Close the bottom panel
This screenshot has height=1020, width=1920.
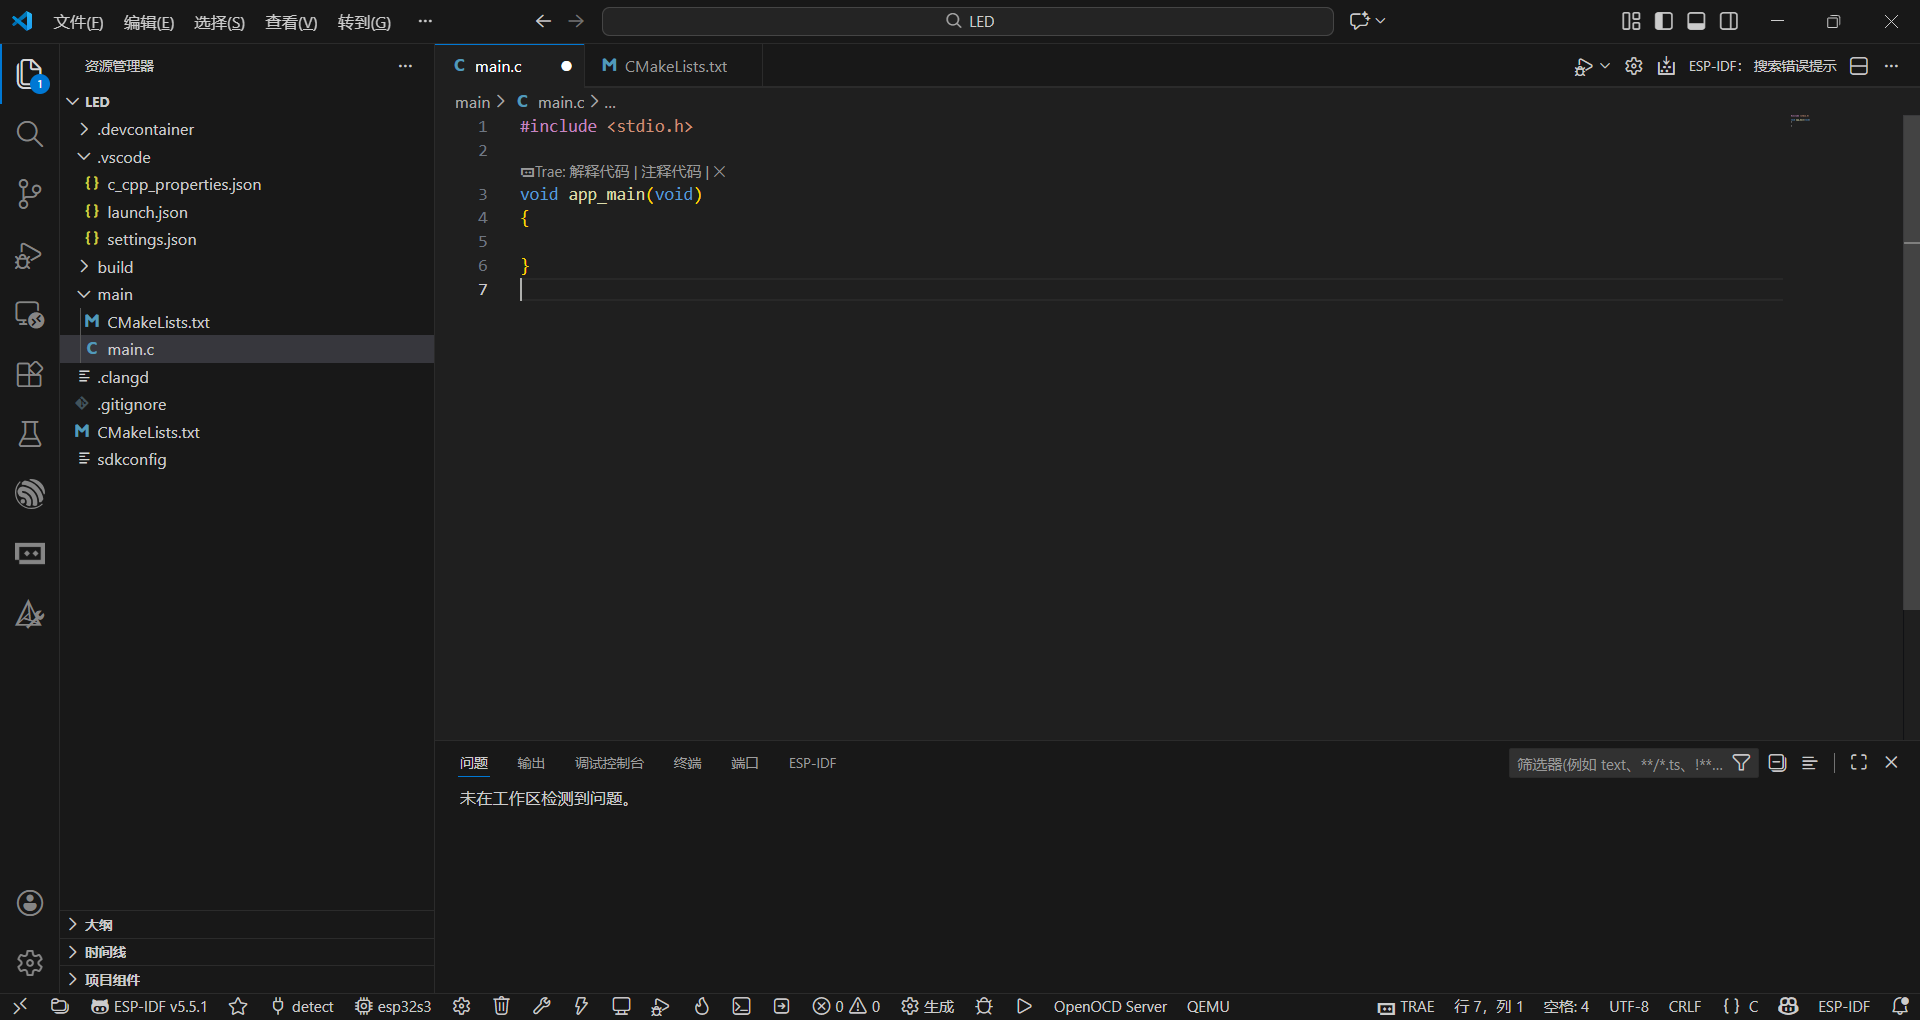(x=1891, y=762)
